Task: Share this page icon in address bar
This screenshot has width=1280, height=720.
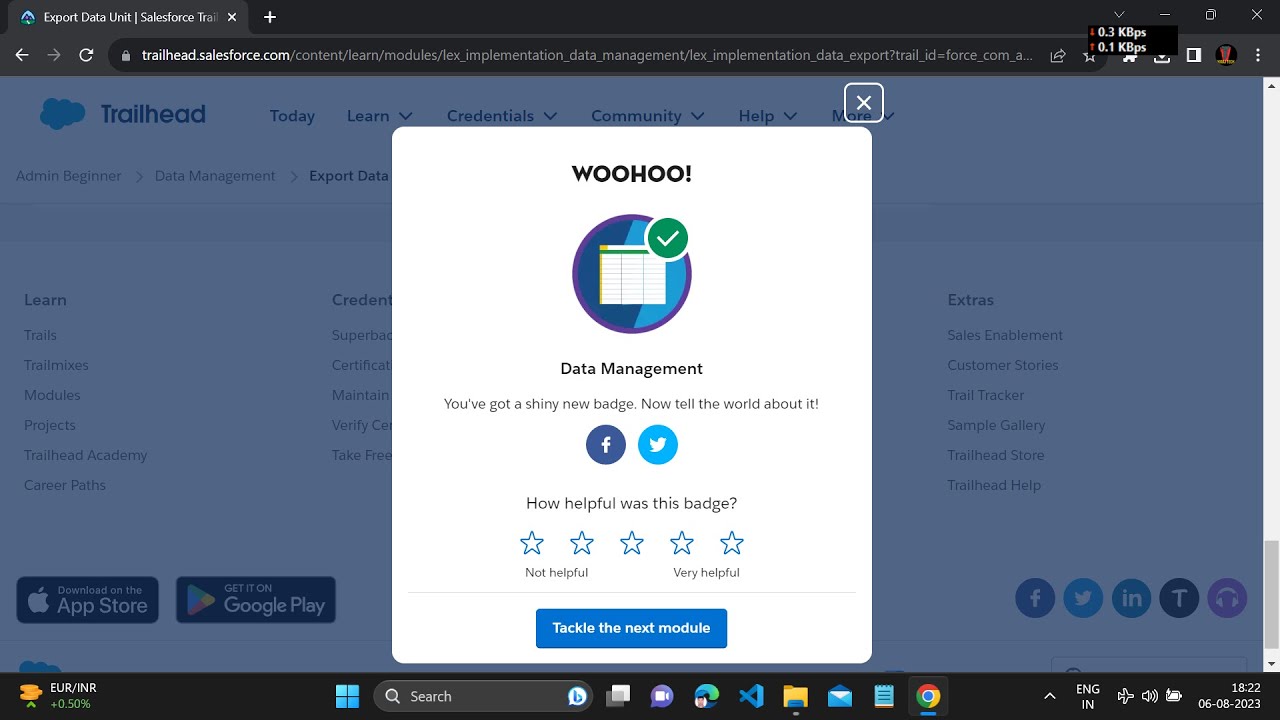Action: pos(1058,56)
